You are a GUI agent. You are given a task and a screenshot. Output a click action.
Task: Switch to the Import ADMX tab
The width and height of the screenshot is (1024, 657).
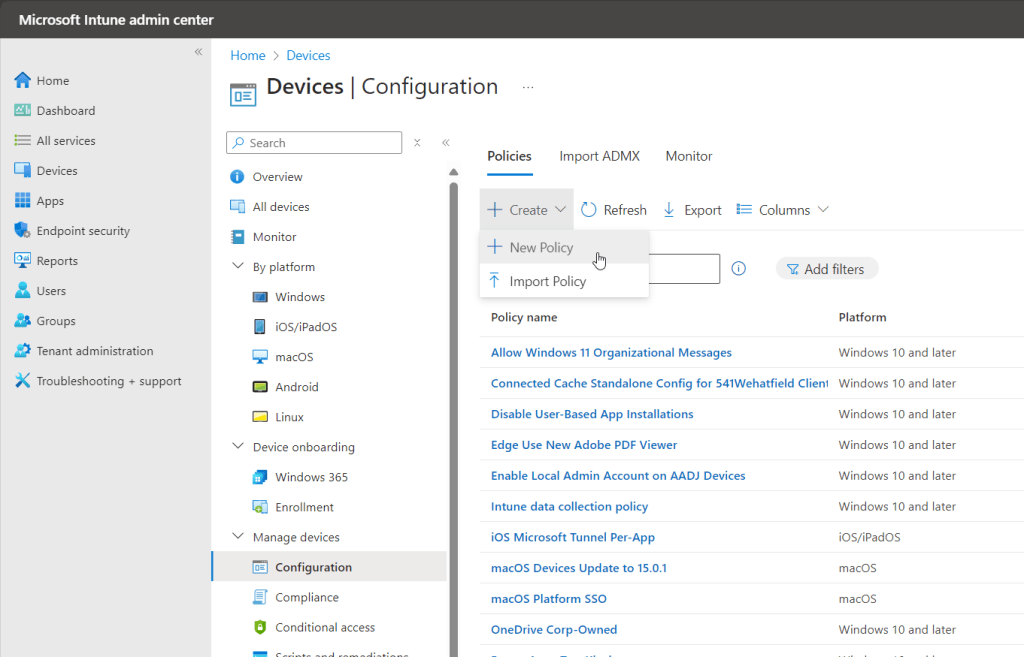pos(599,156)
